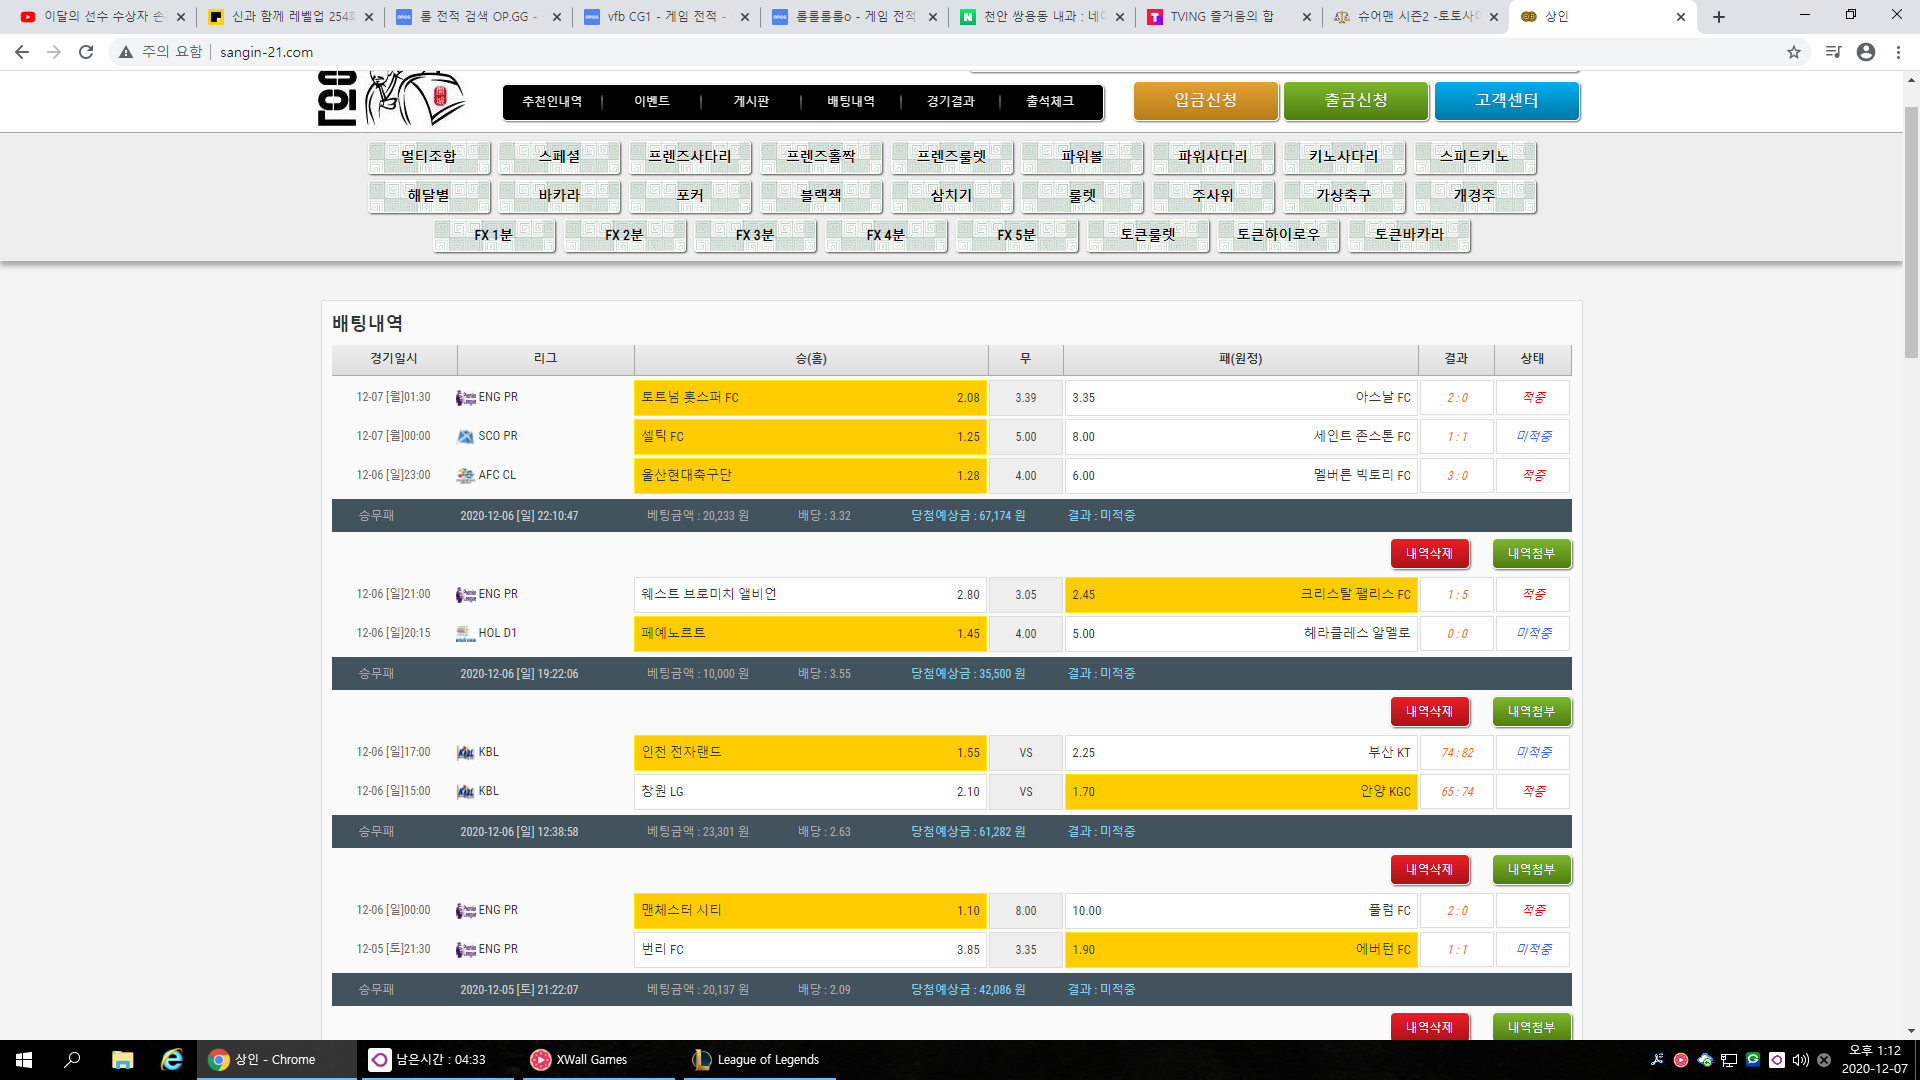Click 고객센터 button
The height and width of the screenshot is (1080, 1920).
(x=1506, y=100)
